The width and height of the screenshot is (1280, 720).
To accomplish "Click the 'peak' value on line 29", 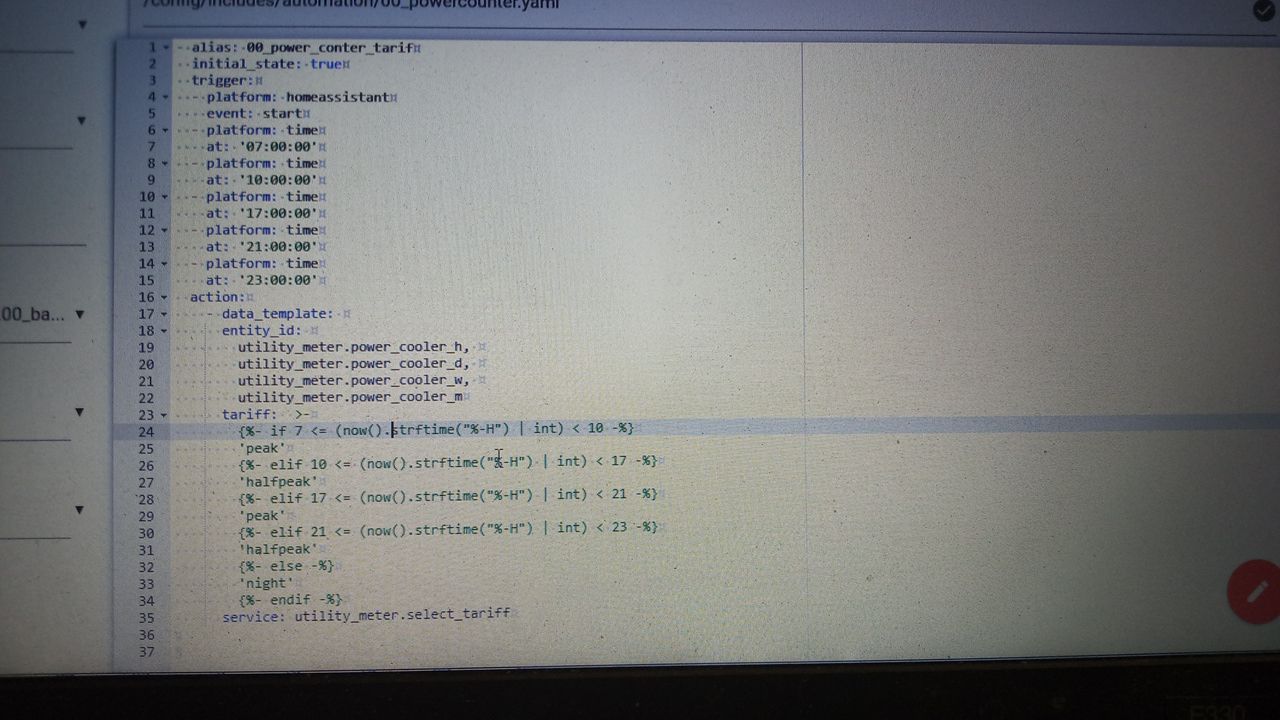I will 262,516.
